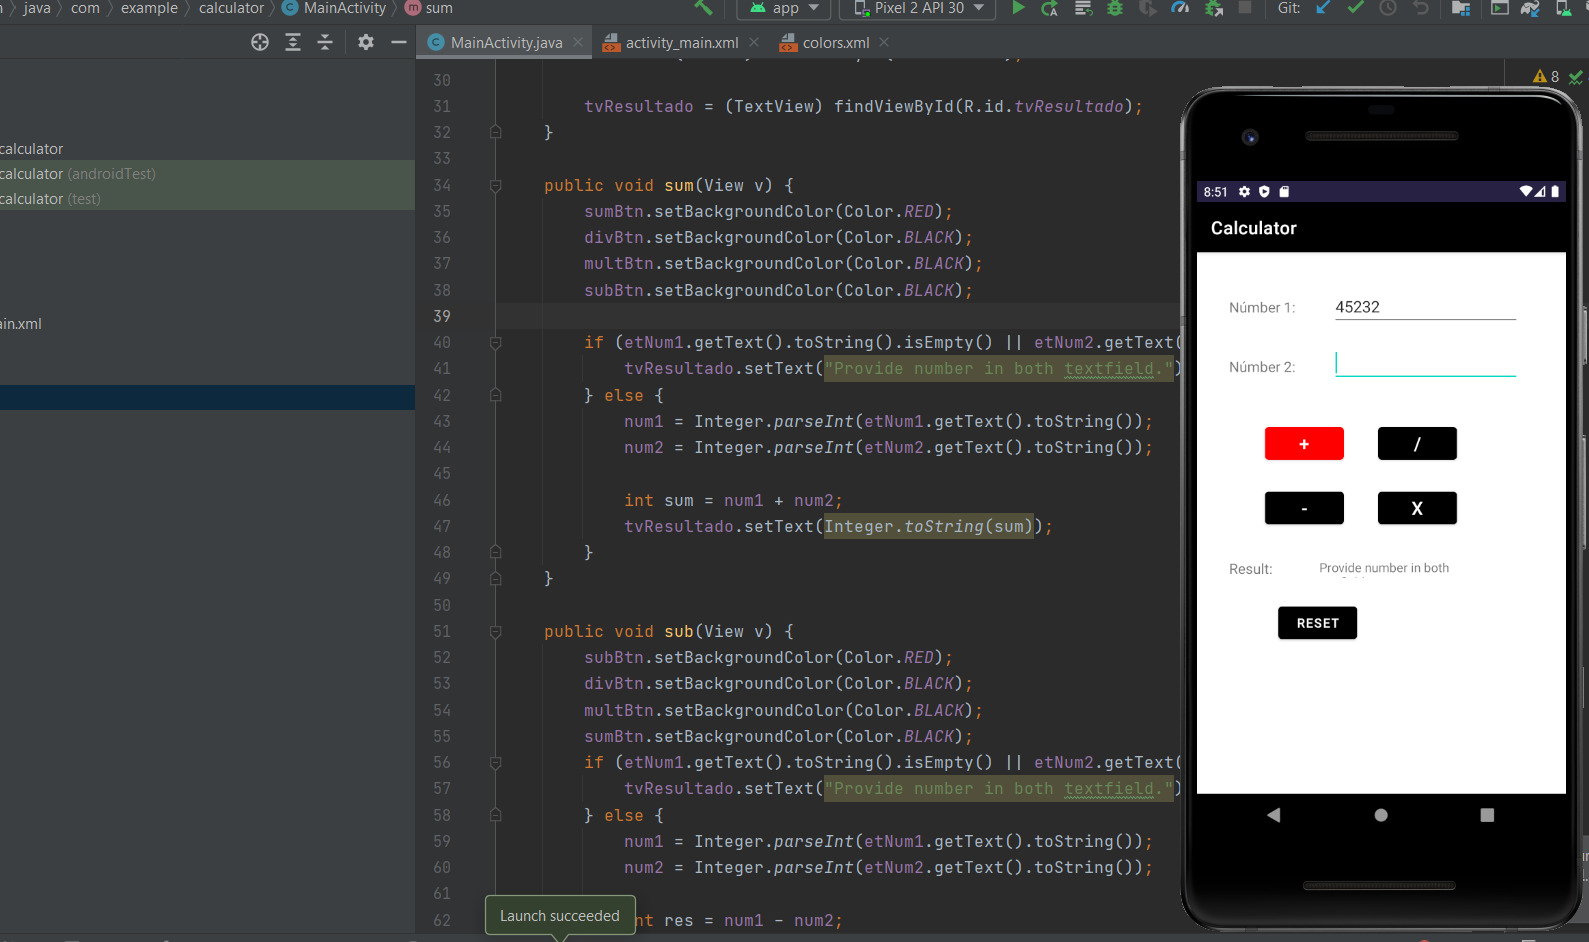Click Collapse All icon in project panel
1589x942 pixels.
pos(325,42)
